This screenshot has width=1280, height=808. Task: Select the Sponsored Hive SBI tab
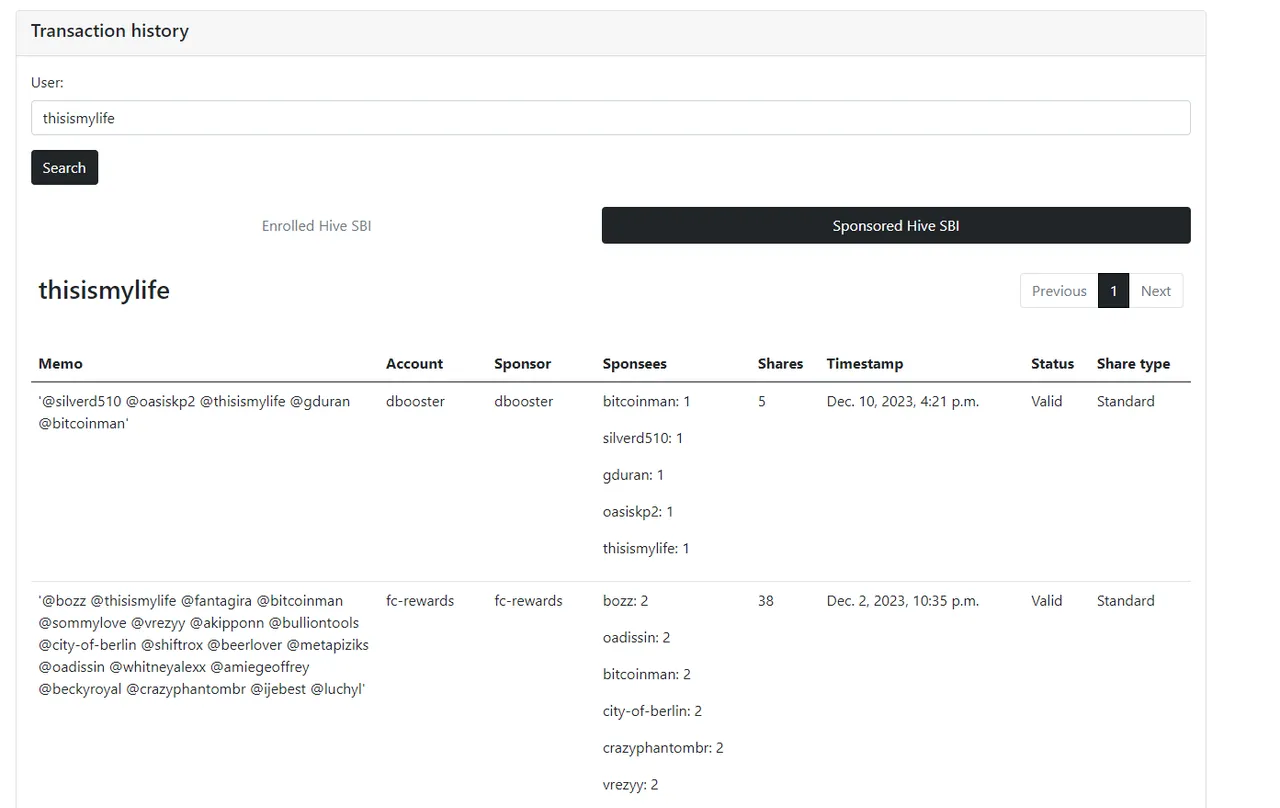(x=896, y=226)
